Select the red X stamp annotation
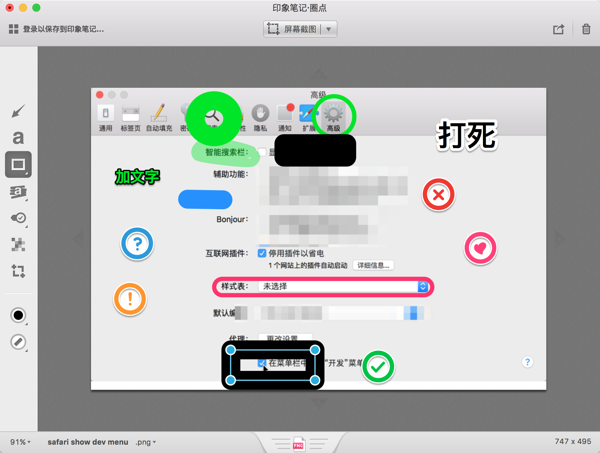This screenshot has height=453, width=600. [x=439, y=195]
